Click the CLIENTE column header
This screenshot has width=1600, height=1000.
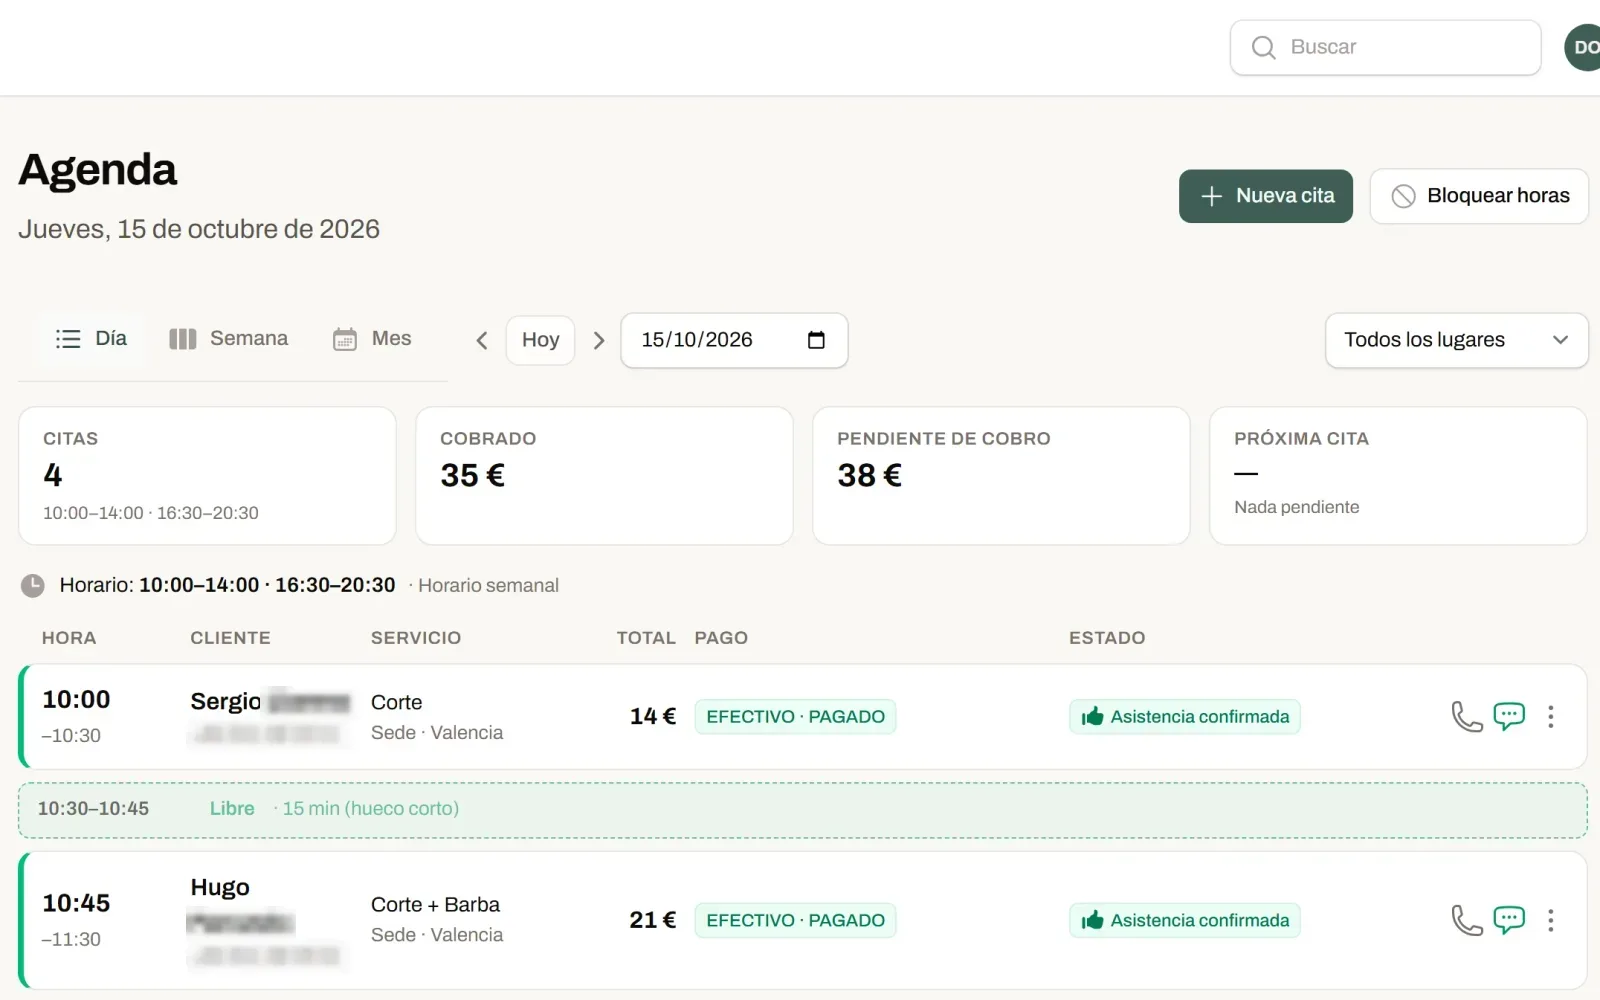click(x=230, y=638)
